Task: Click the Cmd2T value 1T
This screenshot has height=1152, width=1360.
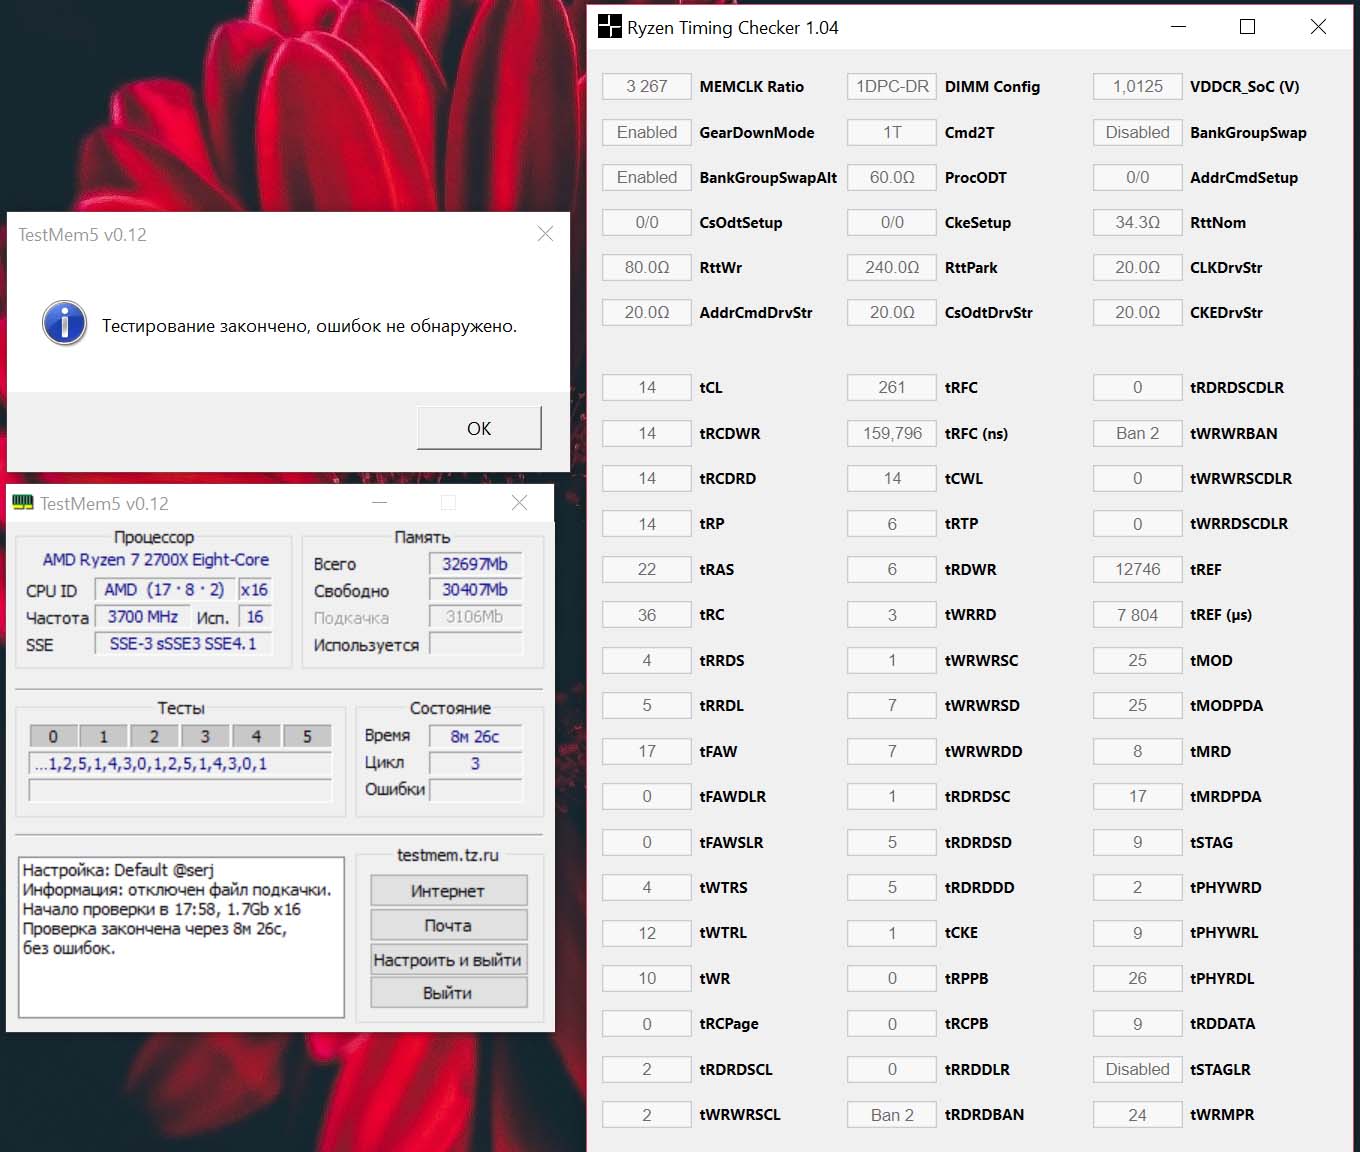Action: click(x=892, y=132)
